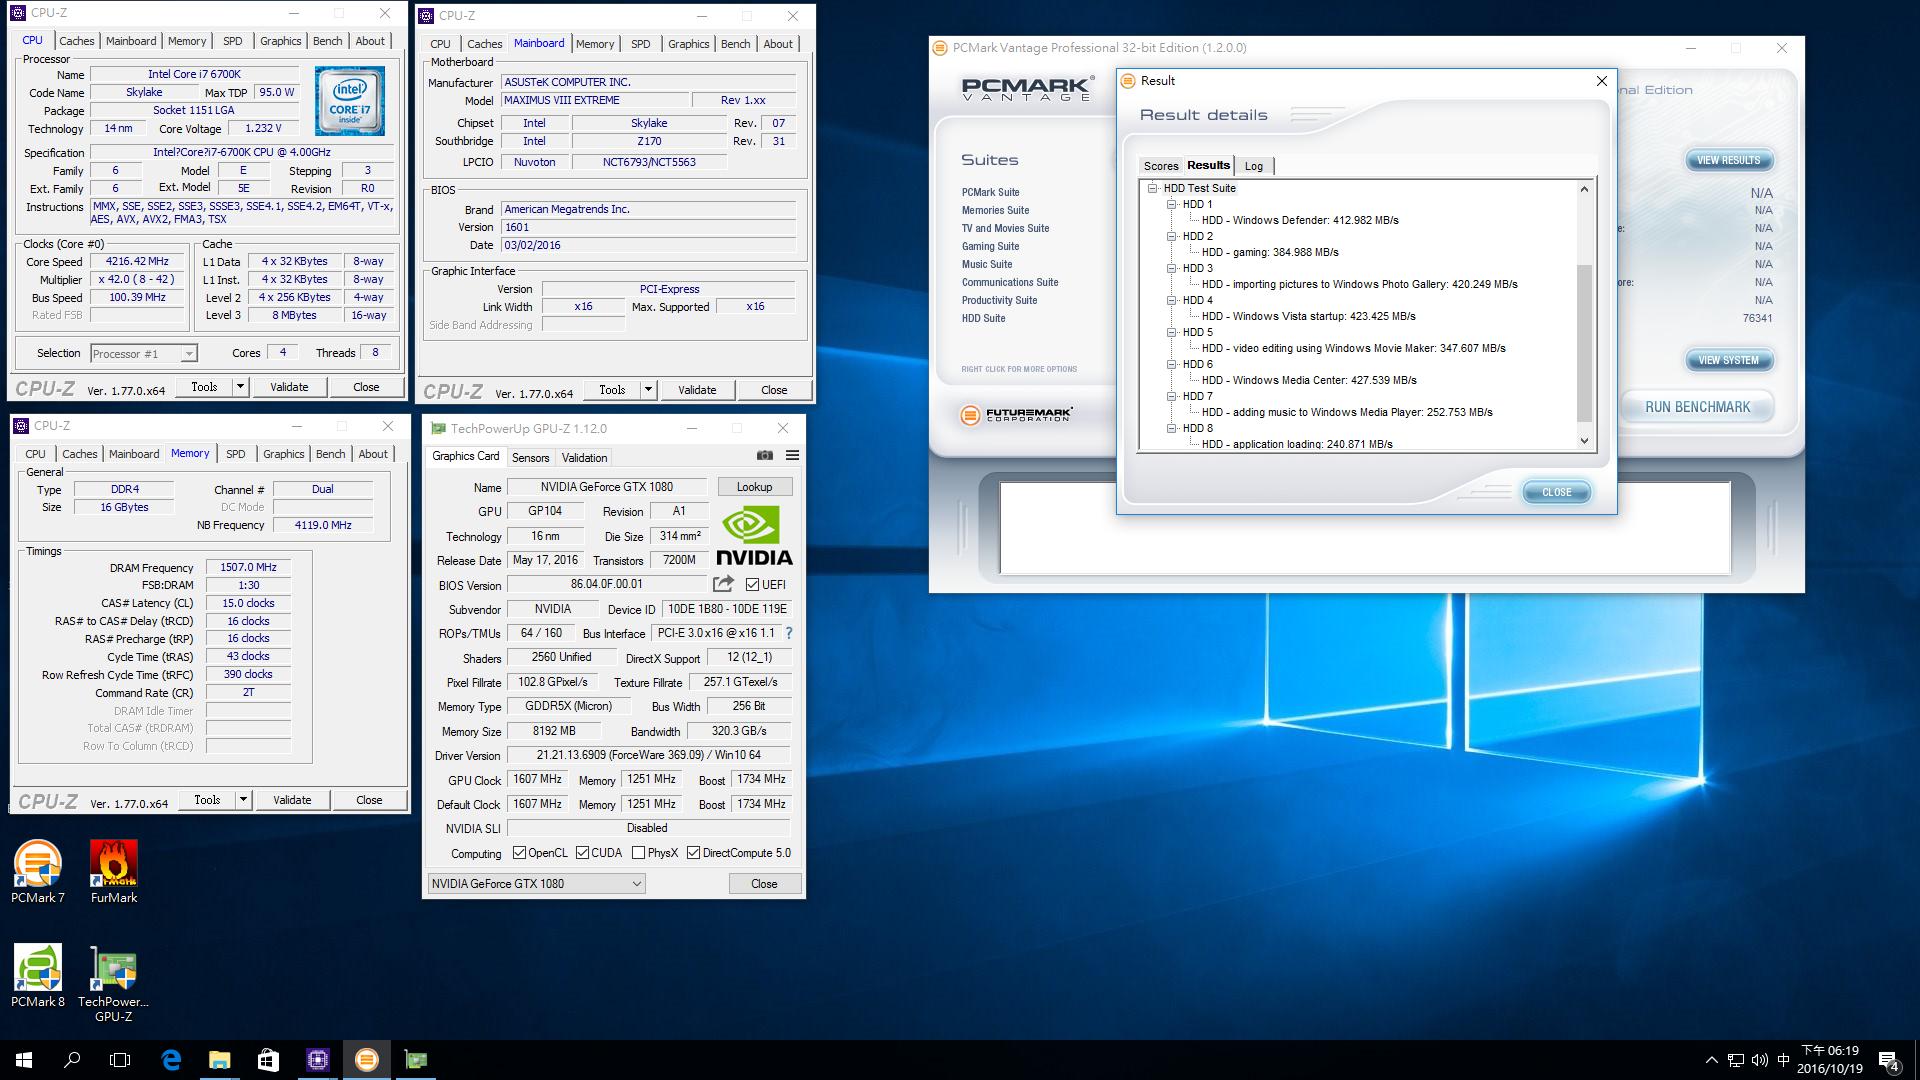Open the NVIDIA GeForce GTX 1080 dropdown
Image resolution: width=1920 pixels, height=1080 pixels.
tap(636, 884)
